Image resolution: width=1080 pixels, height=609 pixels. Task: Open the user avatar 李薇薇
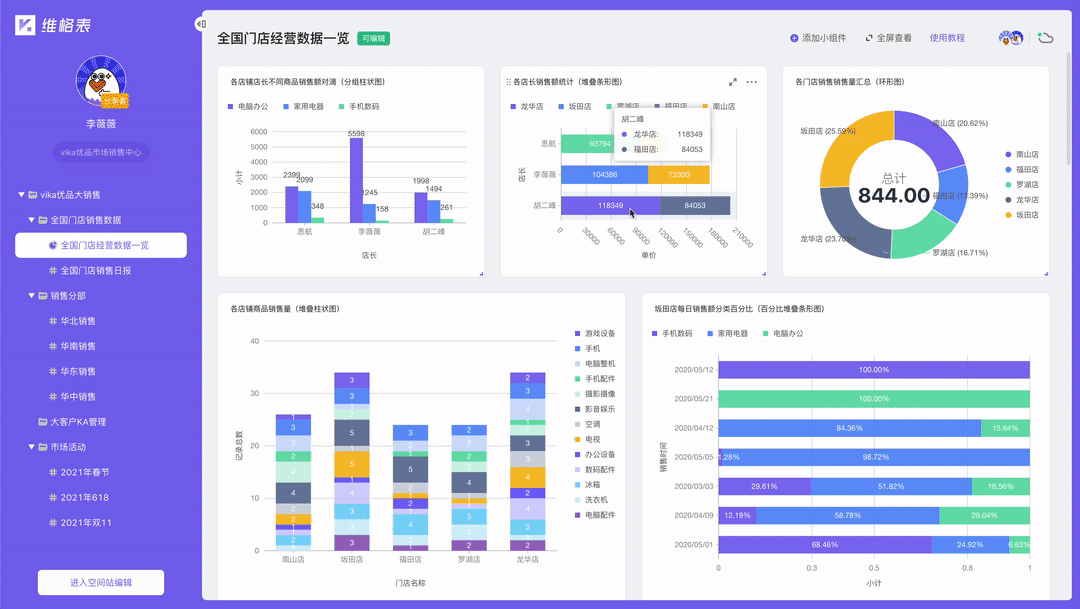click(x=101, y=81)
